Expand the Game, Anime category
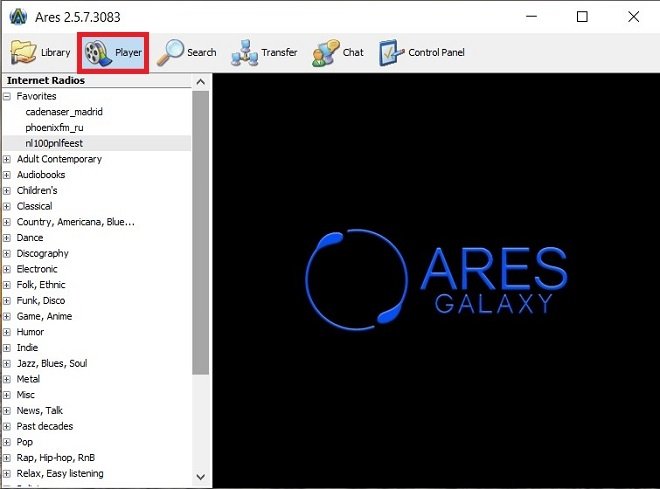Screen dimensions: 660x489 click(x=7, y=316)
